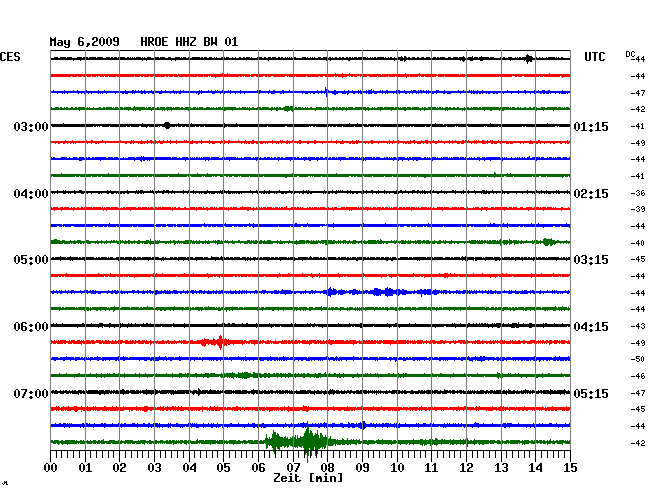Click the DC offset value -43

pyautogui.click(x=638, y=326)
